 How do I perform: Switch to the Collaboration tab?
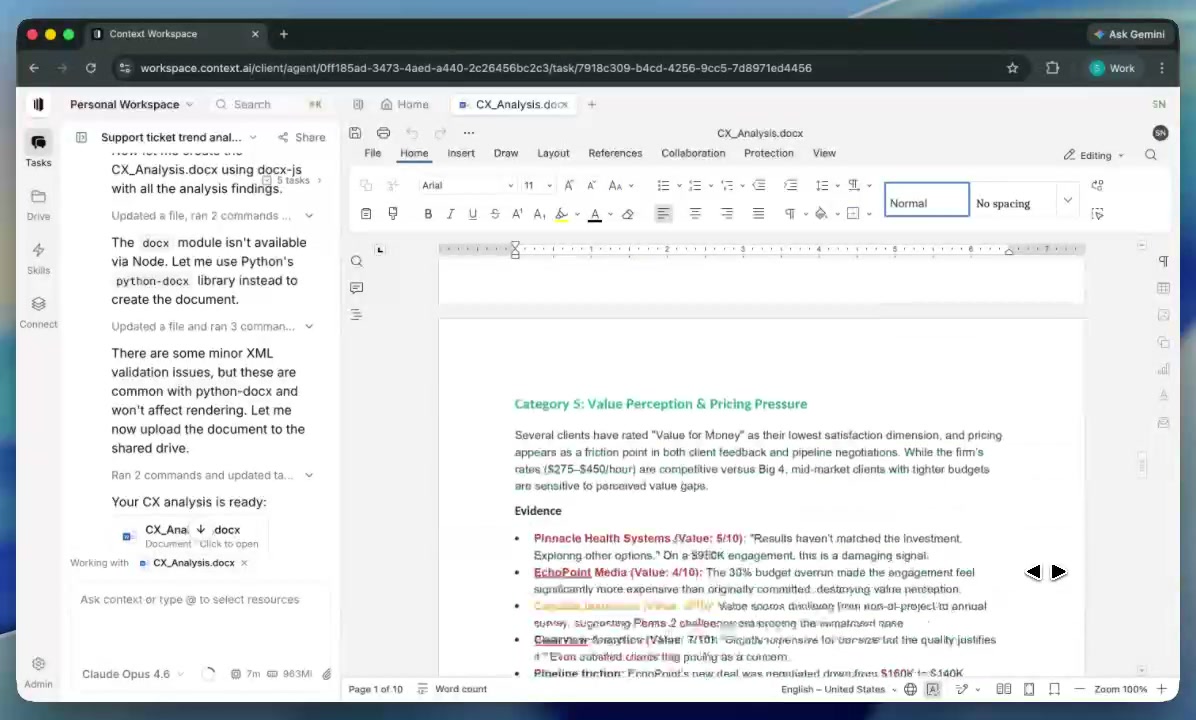coord(693,153)
